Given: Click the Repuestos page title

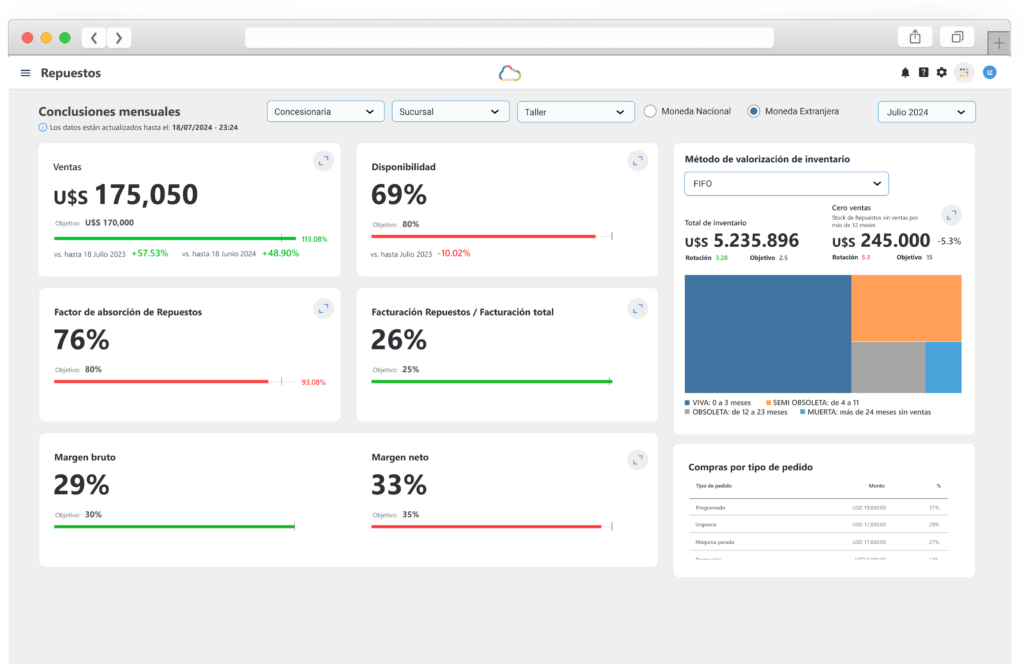Looking at the screenshot, I should coord(71,73).
